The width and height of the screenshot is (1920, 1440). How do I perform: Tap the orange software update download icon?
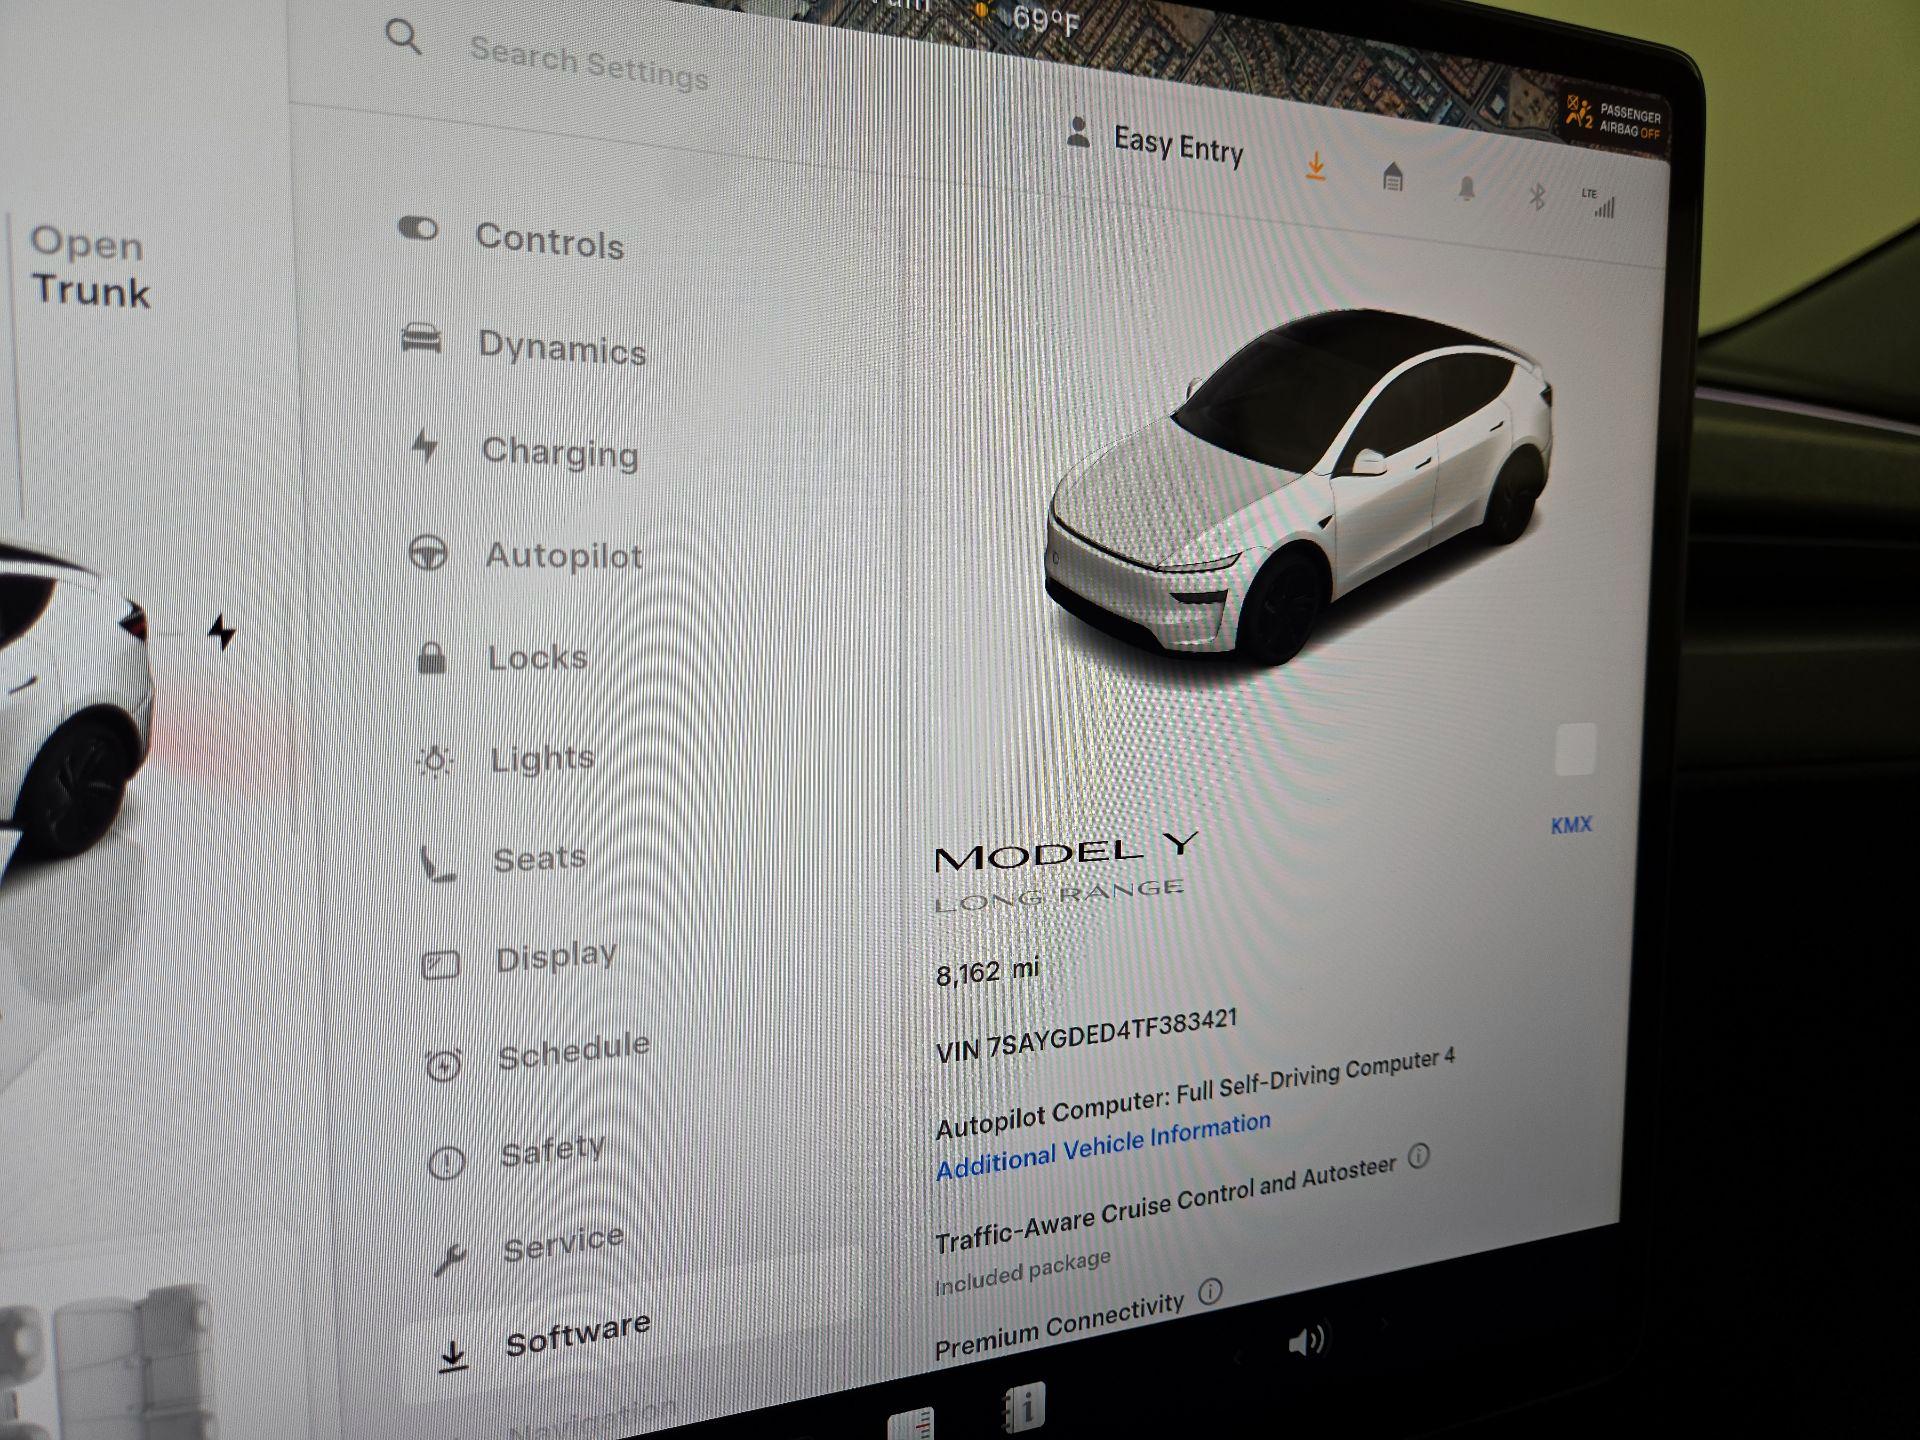pos(1316,166)
